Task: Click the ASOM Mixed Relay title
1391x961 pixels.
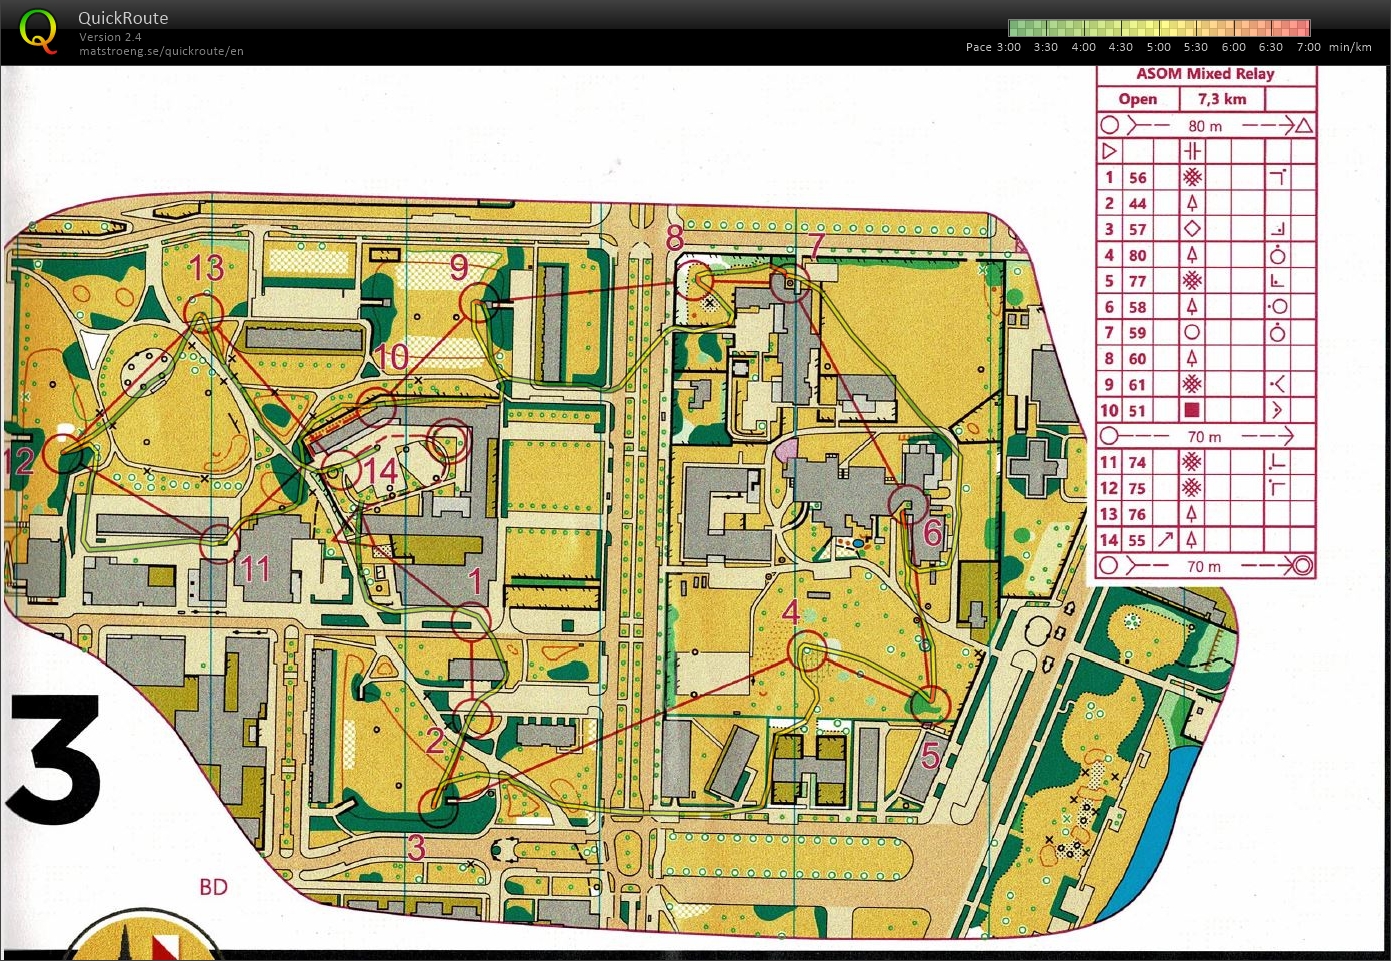Action: click(x=1205, y=74)
